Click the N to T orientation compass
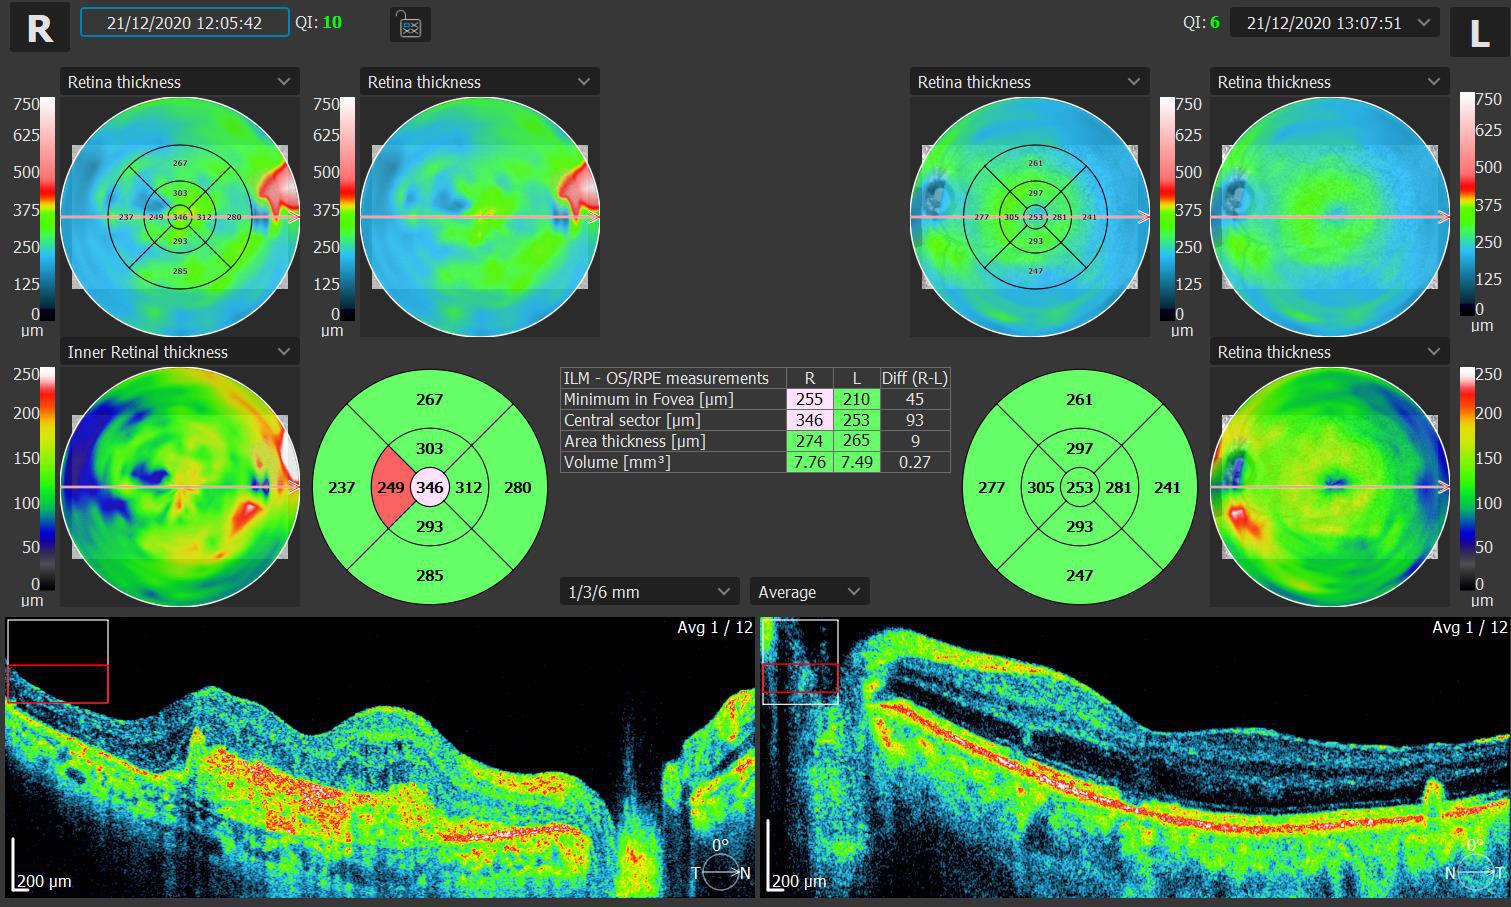The image size is (1511, 907). point(1476,871)
